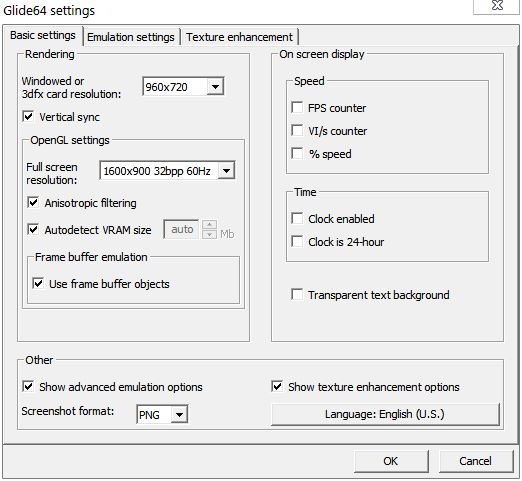The height and width of the screenshot is (481, 522).
Task: Enable the % speed checkbox
Action: pyautogui.click(x=297, y=153)
